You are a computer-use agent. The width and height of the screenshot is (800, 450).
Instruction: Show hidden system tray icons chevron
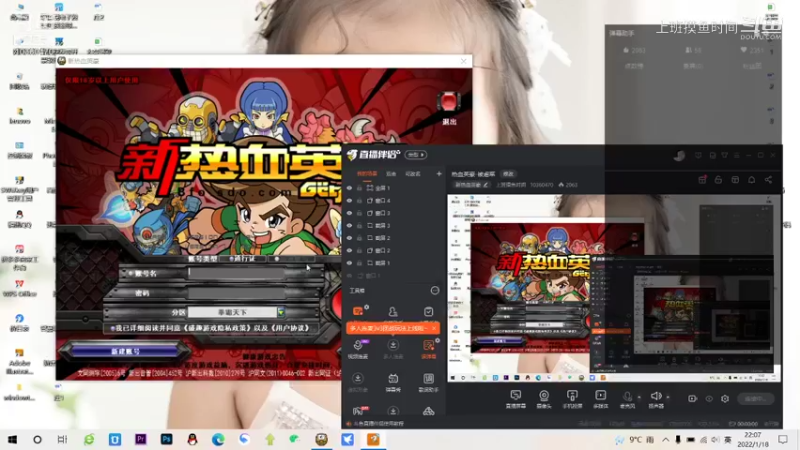click(666, 439)
